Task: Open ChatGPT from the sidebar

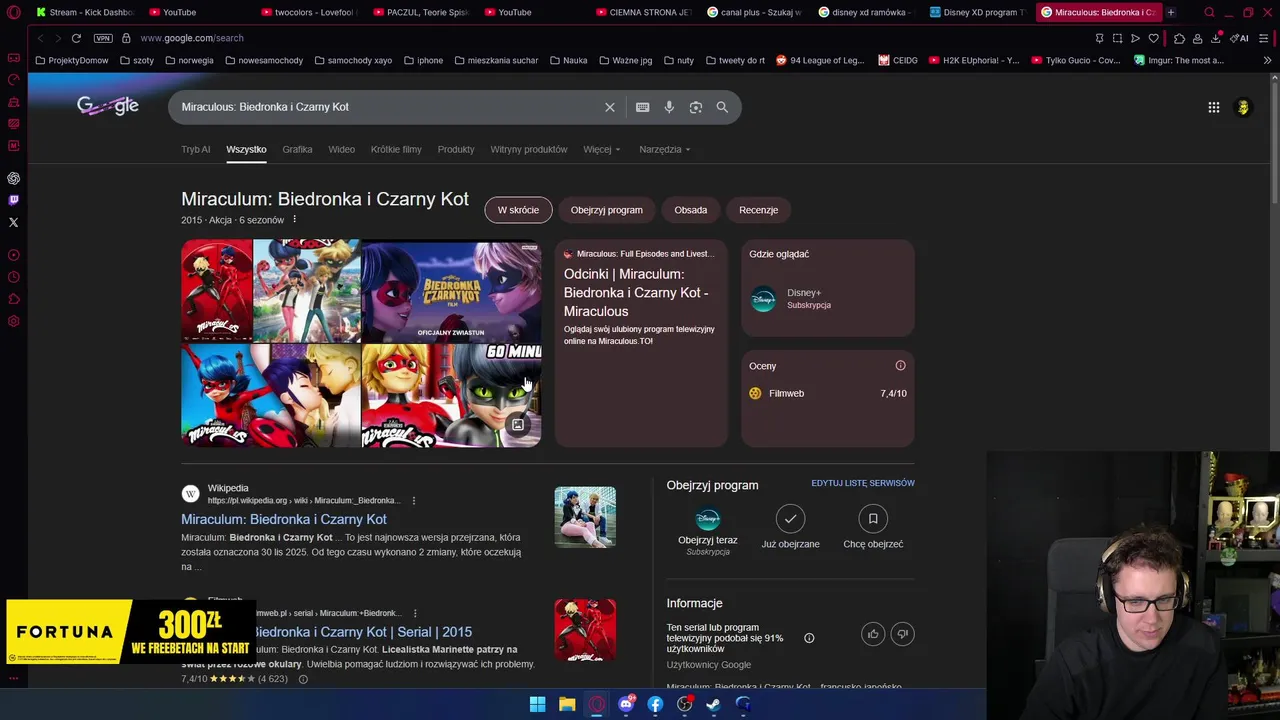Action: (x=14, y=178)
